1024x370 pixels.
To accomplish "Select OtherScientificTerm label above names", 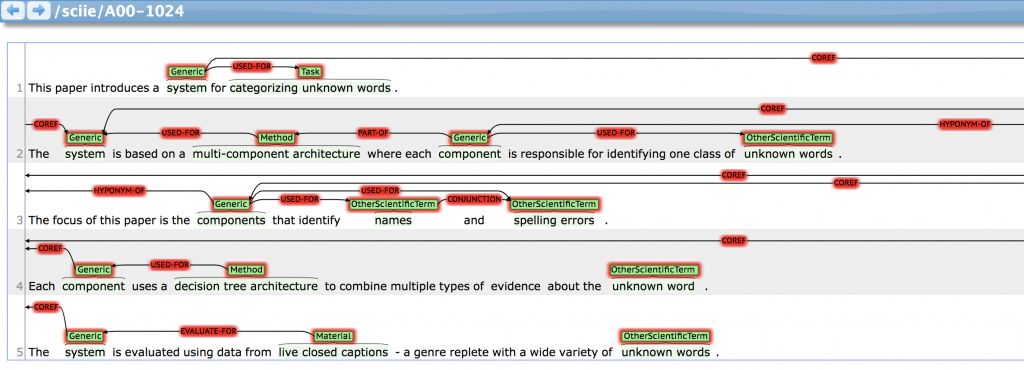I will (393, 204).
